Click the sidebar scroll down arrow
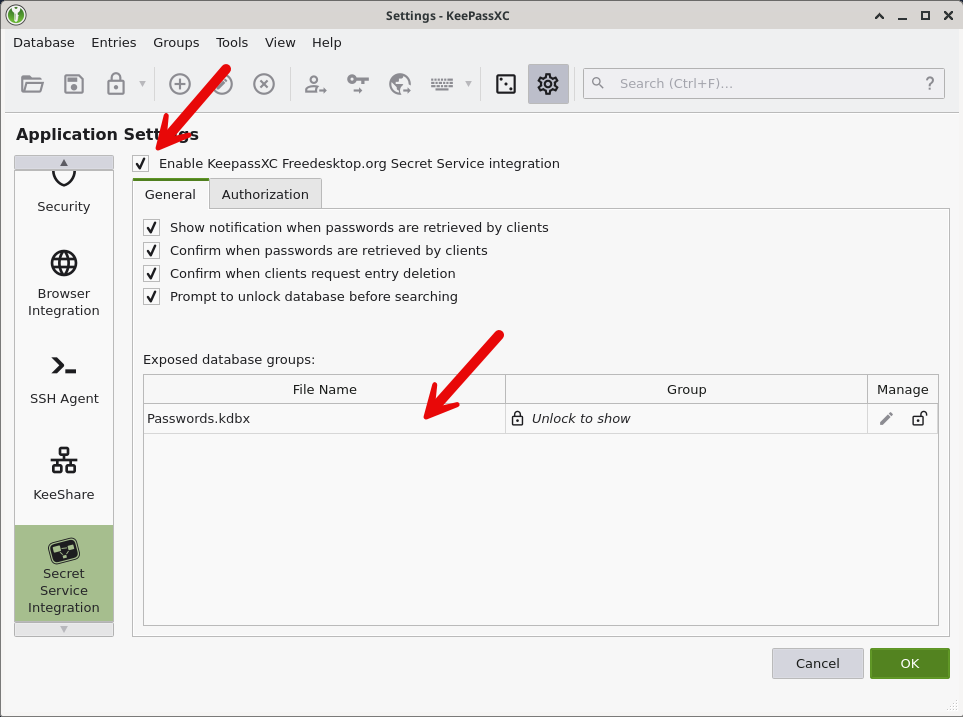 click(x=64, y=629)
